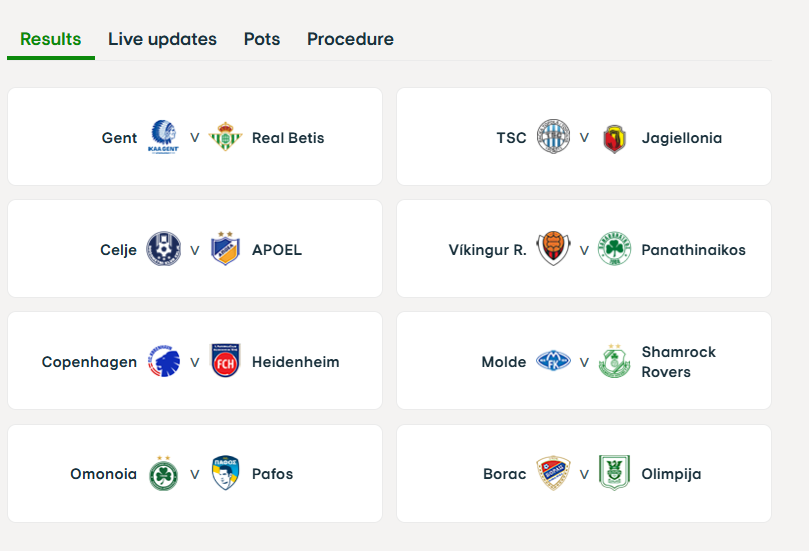The image size is (809, 551).
Task: Select the Jagiellonia team badge
Action: tap(614, 139)
